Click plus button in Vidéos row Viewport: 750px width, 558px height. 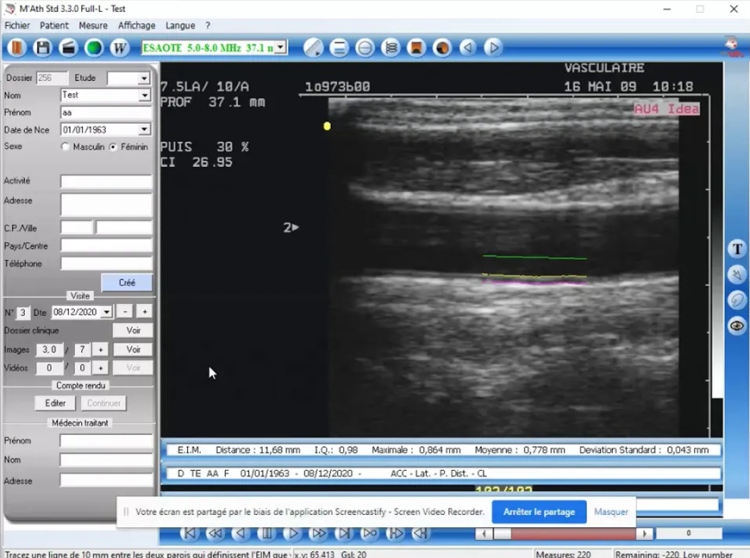100,368
